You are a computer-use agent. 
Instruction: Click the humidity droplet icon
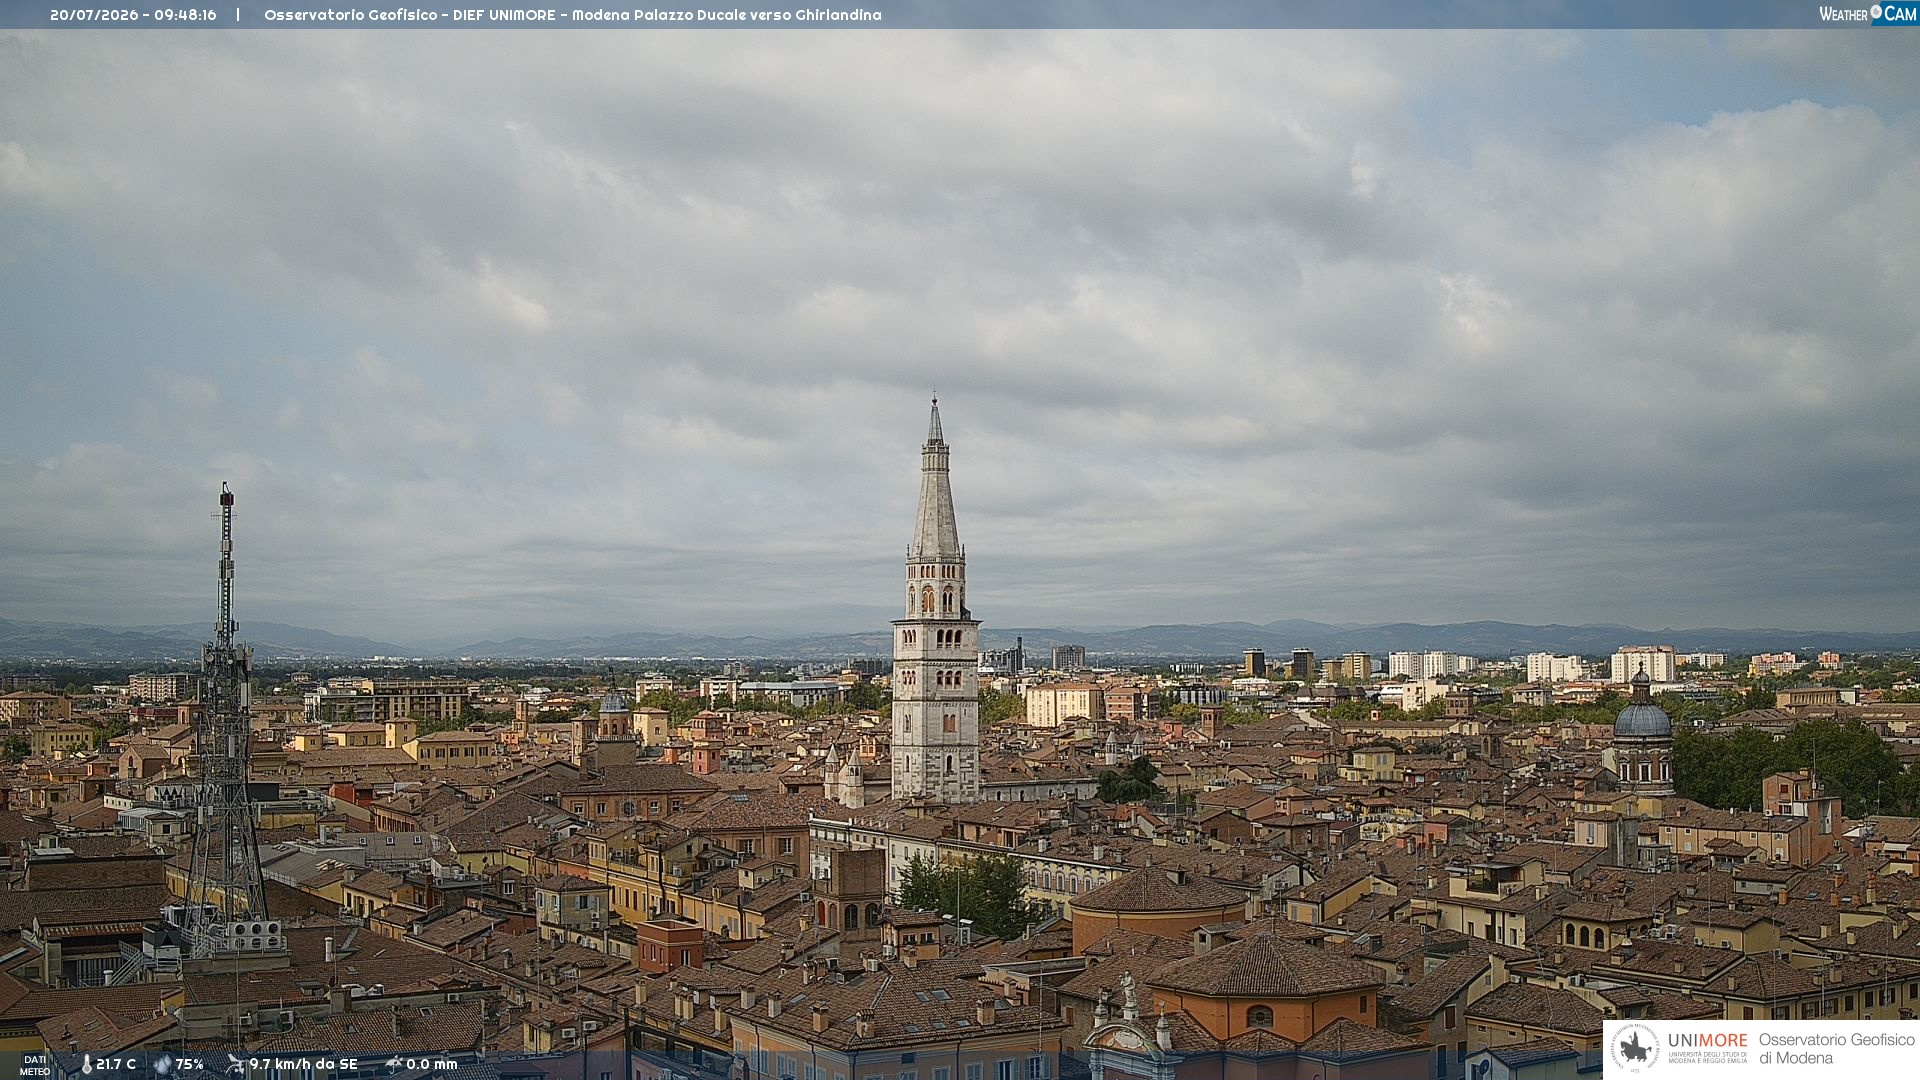162,1064
